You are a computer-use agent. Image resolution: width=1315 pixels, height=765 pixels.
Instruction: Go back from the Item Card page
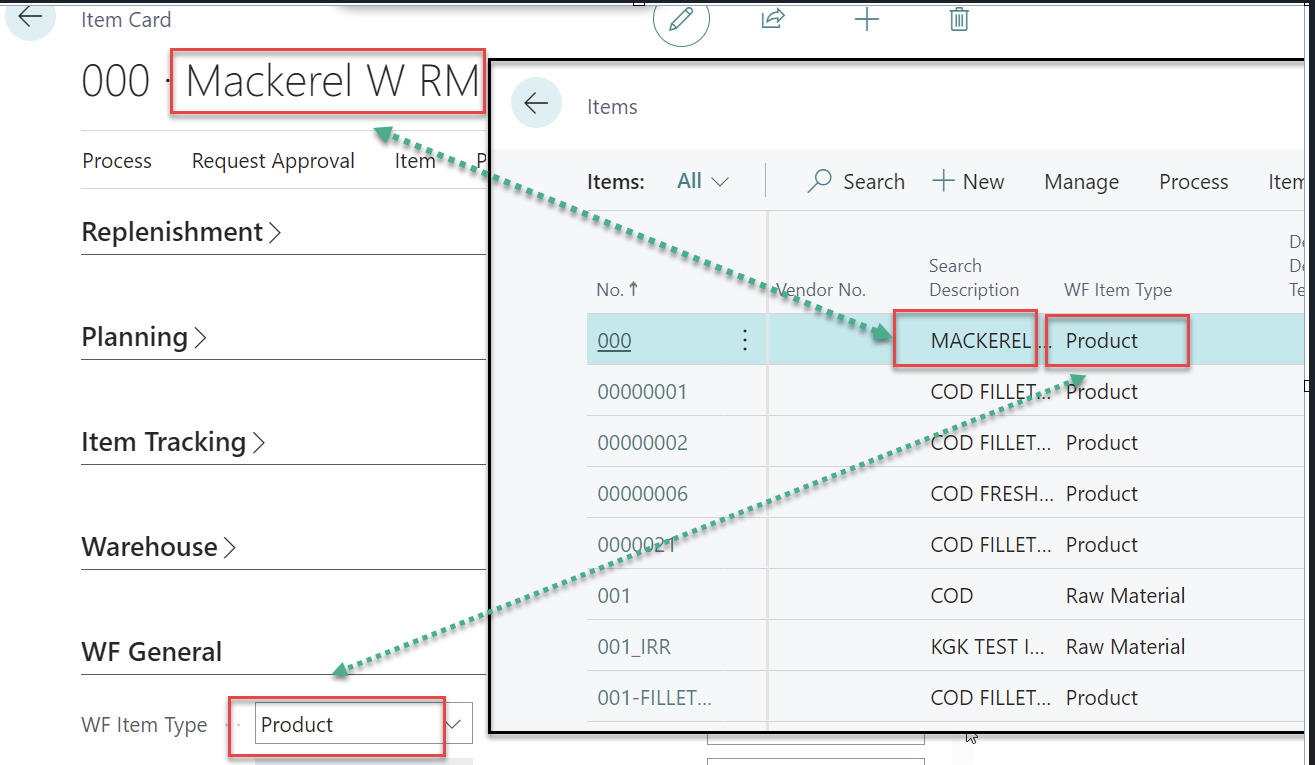[x=30, y=17]
